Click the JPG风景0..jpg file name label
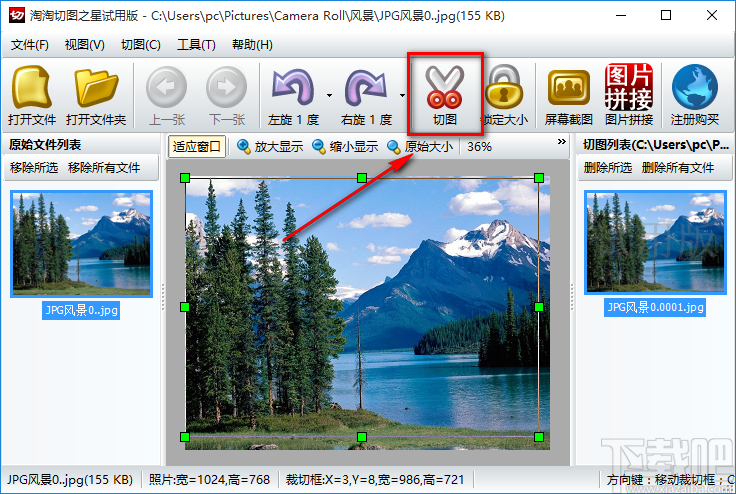 click(81, 310)
